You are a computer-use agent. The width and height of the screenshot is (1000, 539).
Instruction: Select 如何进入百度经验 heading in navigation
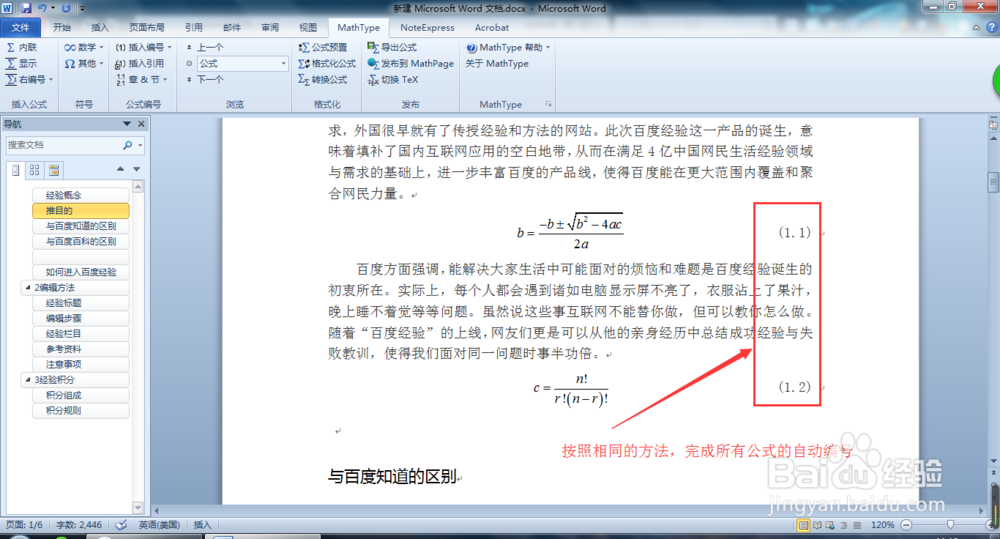coord(80,272)
